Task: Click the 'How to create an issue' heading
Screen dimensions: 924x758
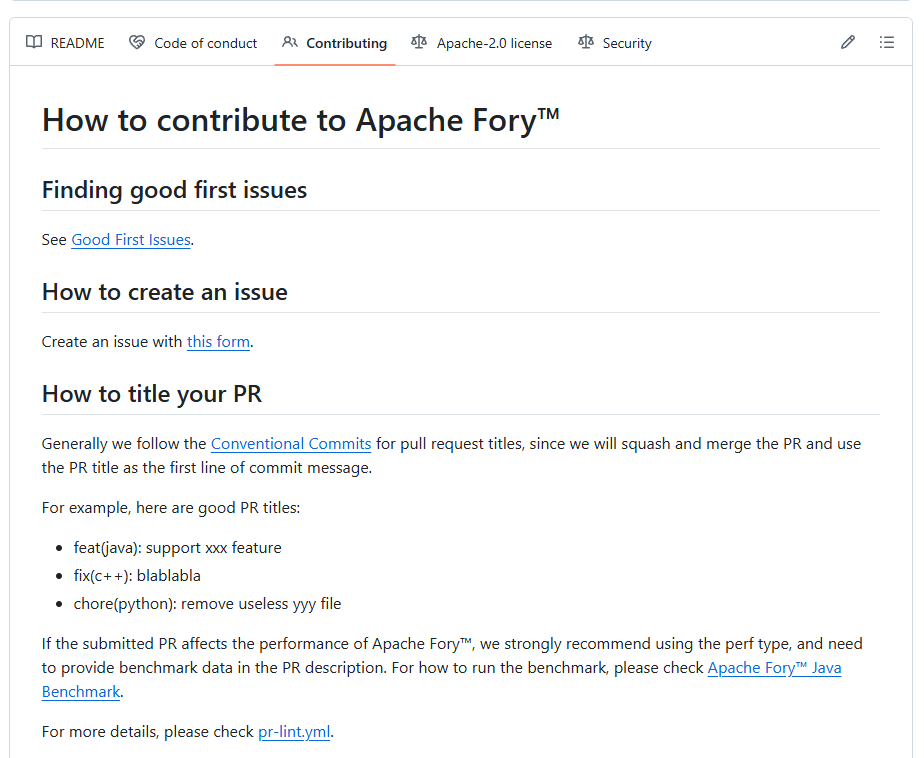Action: coord(164,292)
